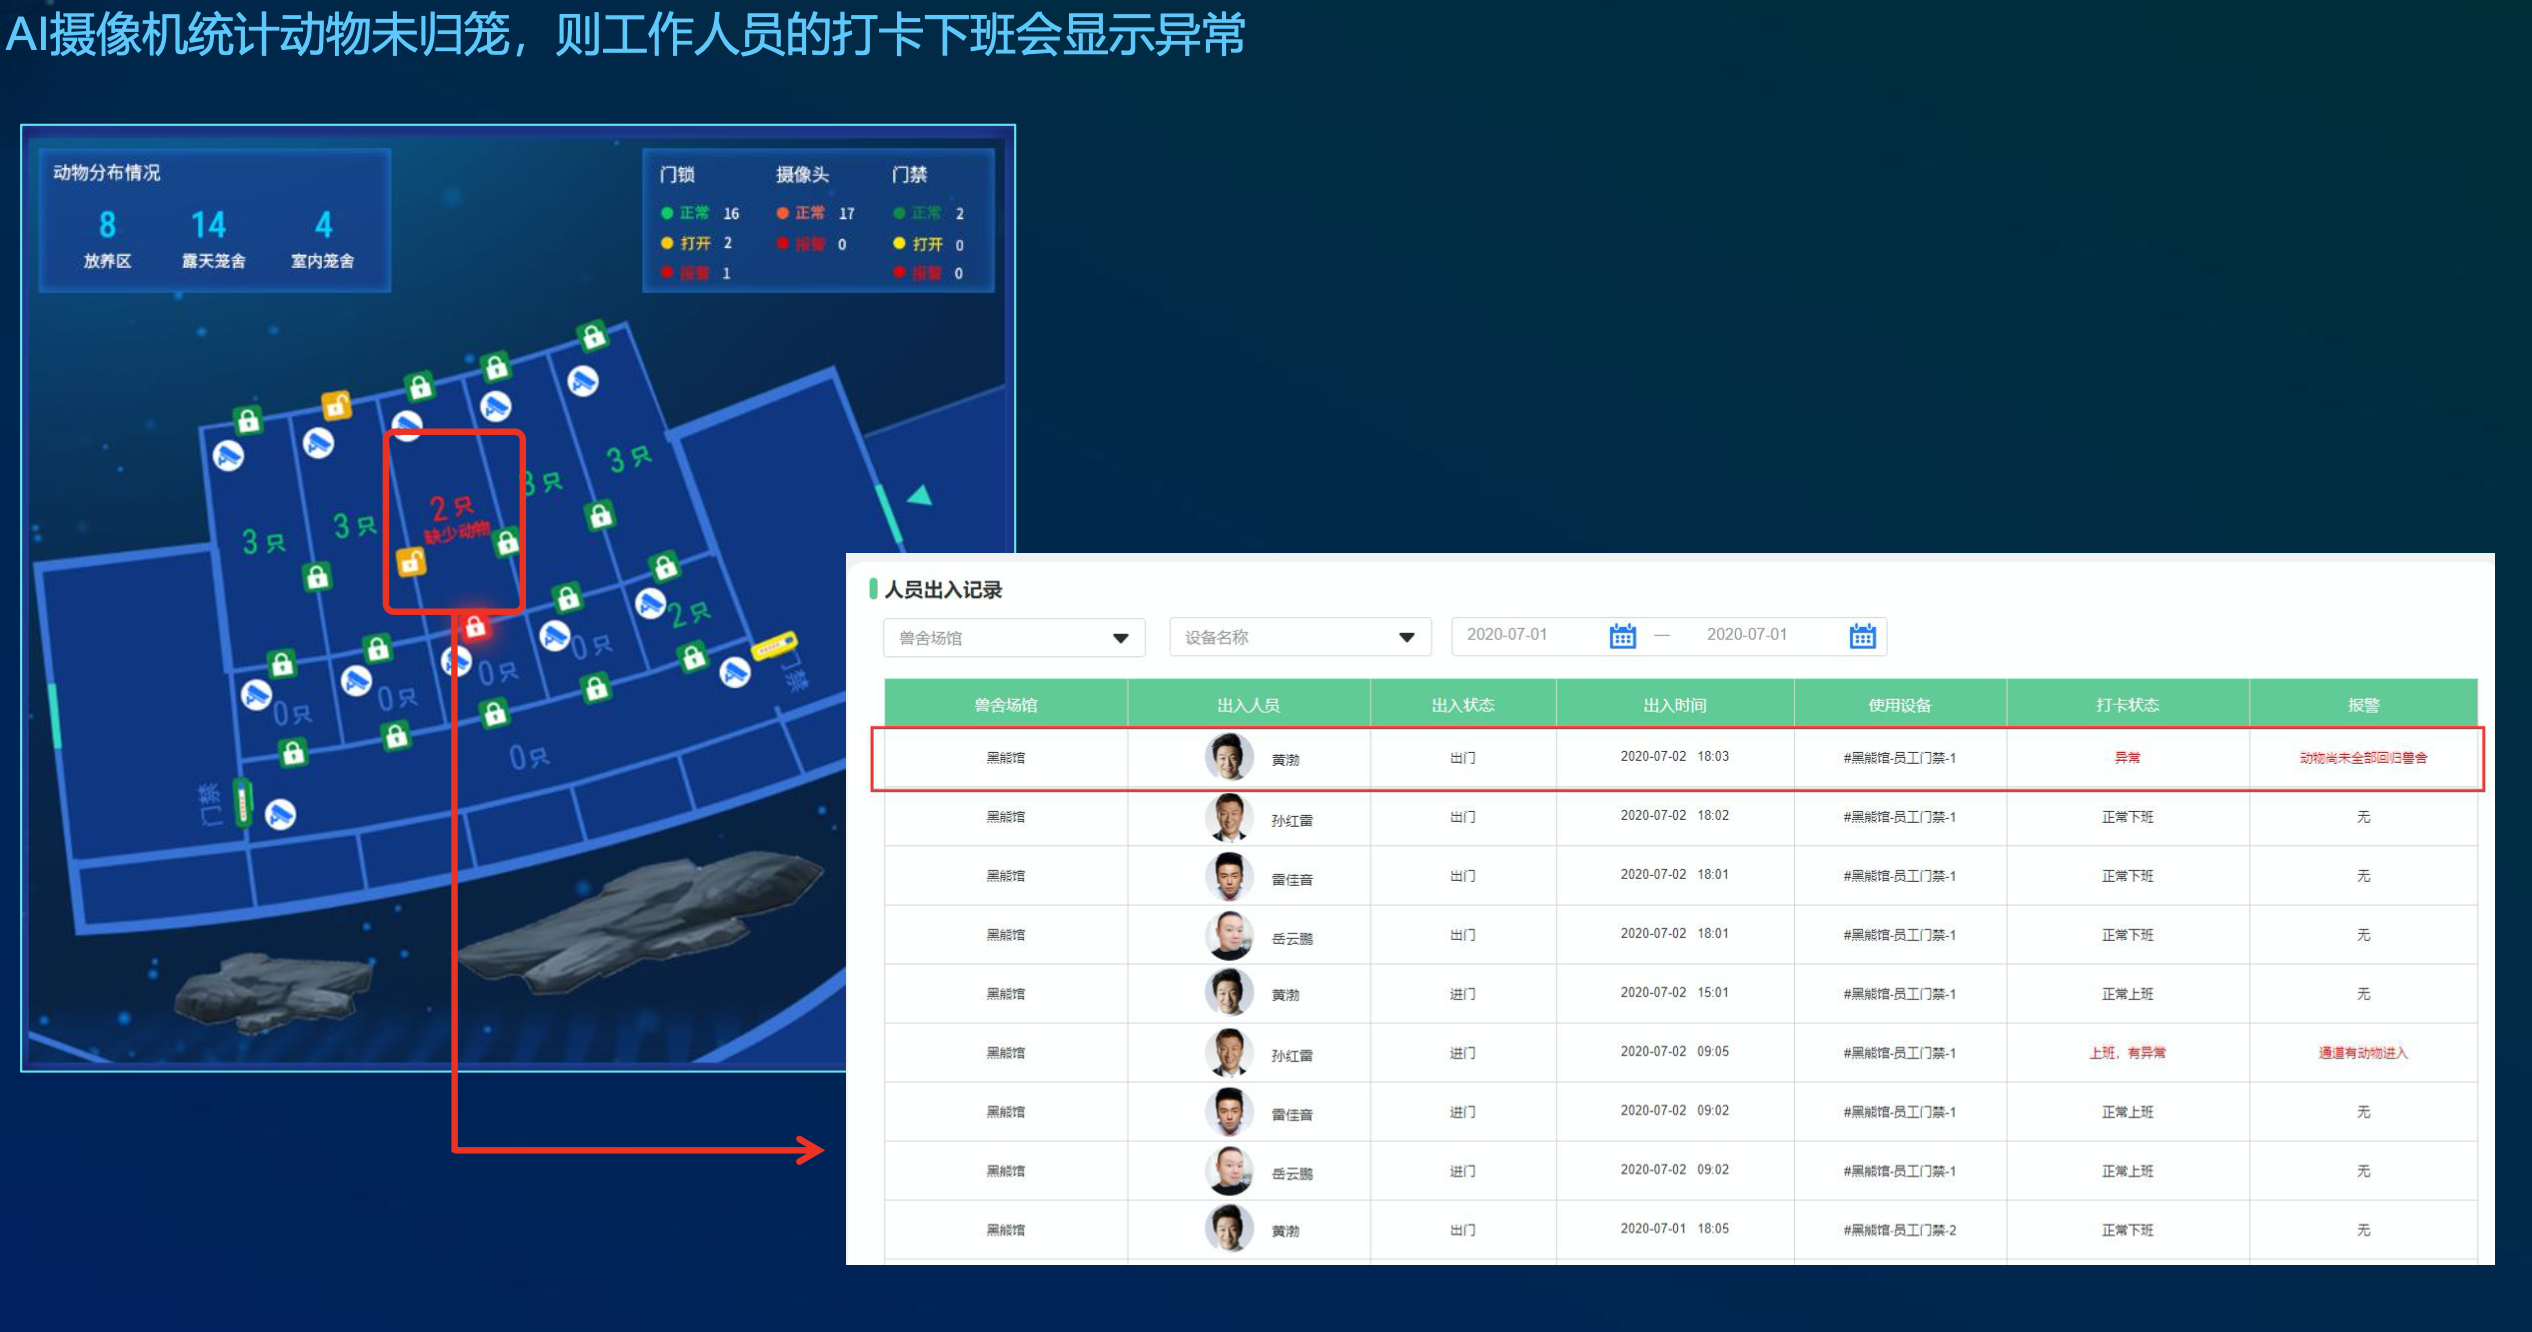Click bottom-most green padlock left of lone 0只

click(292, 752)
